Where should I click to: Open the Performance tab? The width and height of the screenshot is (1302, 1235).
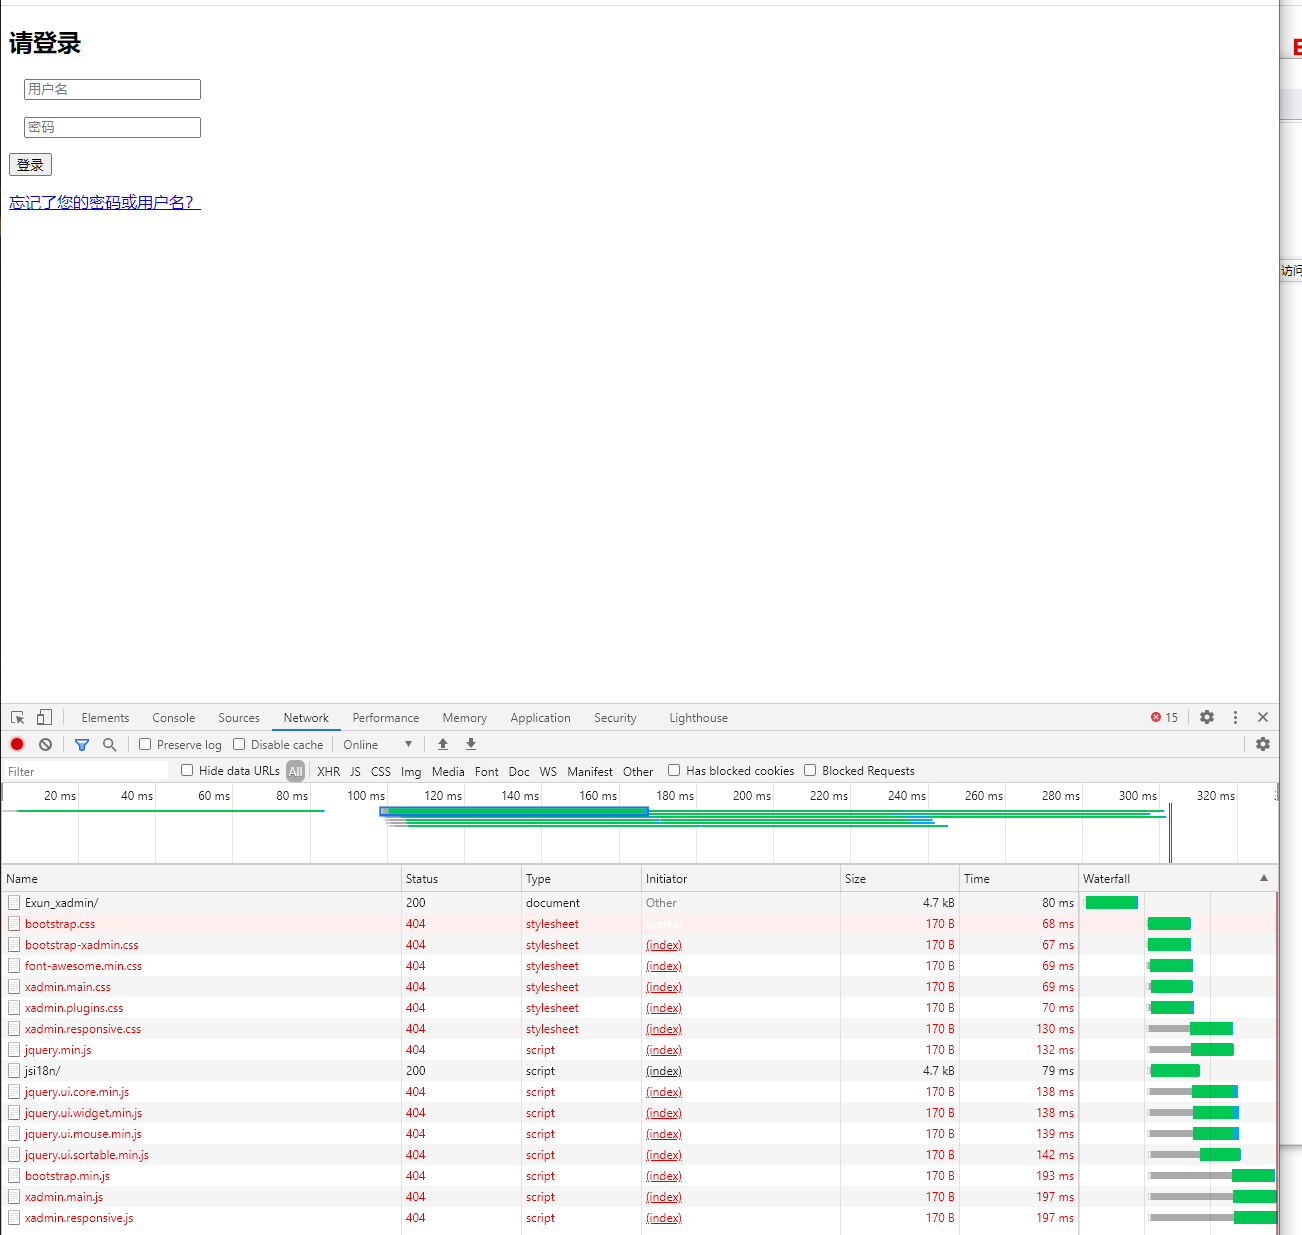coord(386,718)
